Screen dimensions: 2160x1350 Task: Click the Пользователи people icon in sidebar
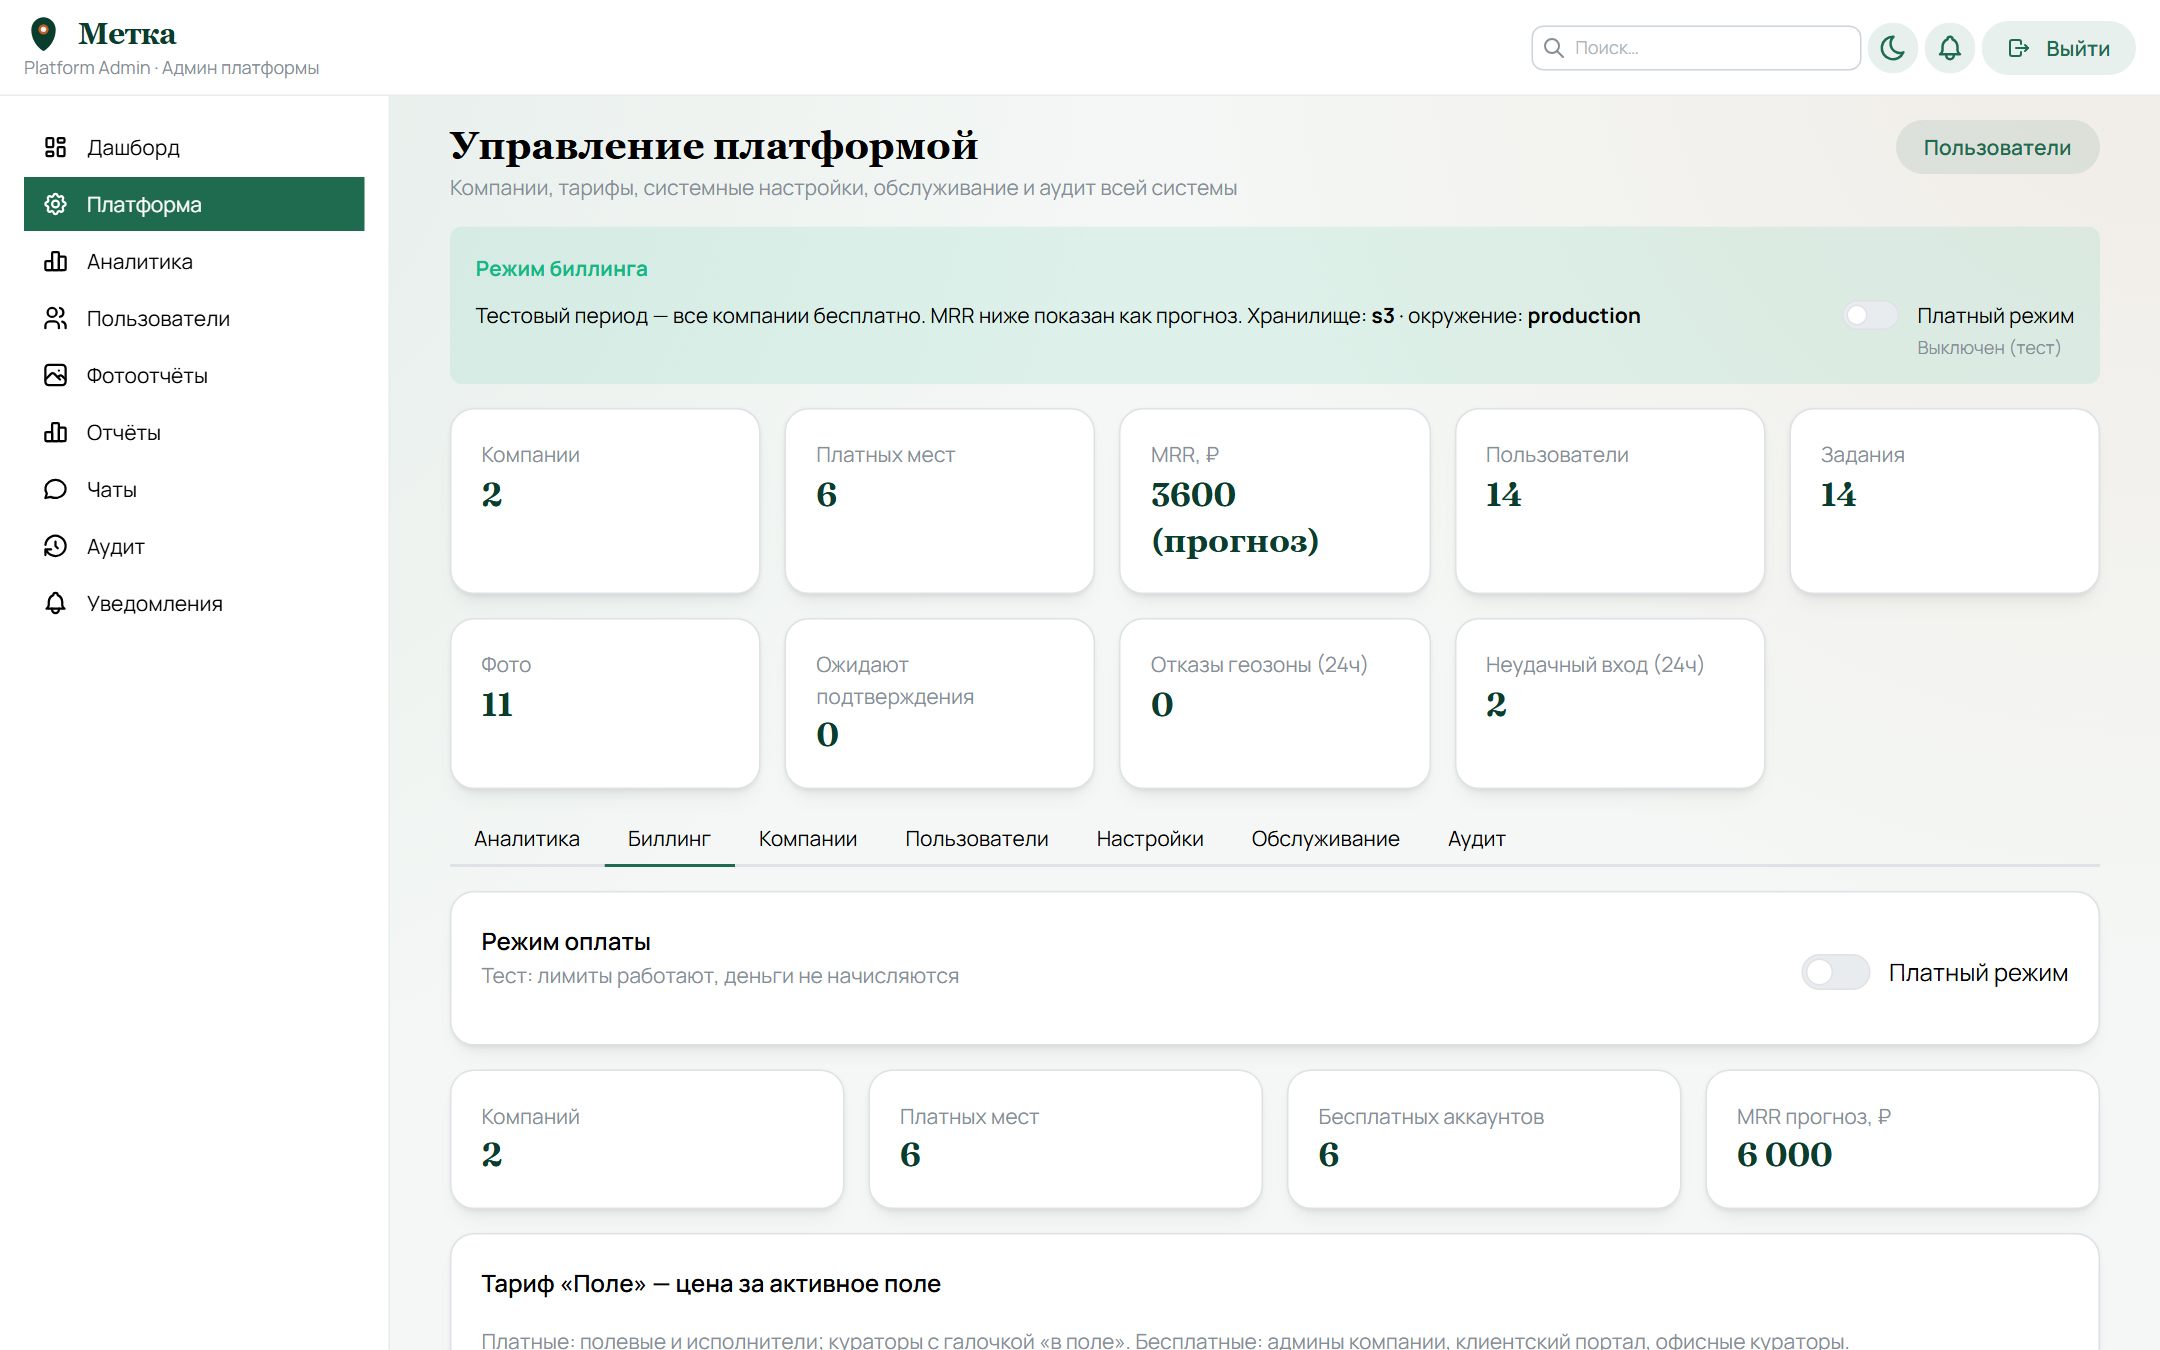[55, 318]
